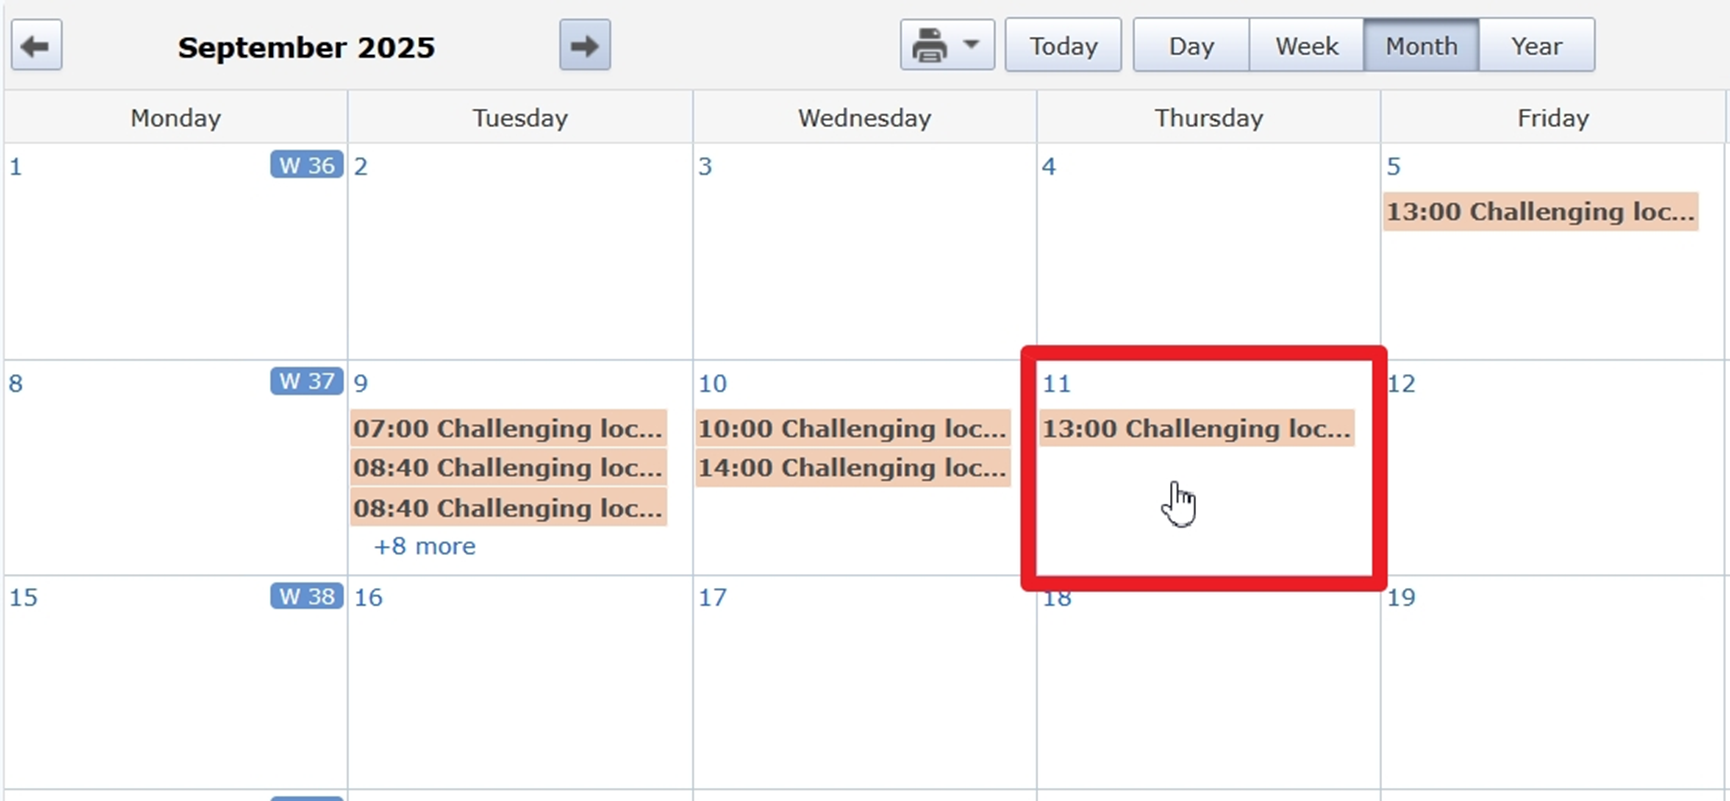Screen dimensions: 1730x801
Task: Click day number 16 in the calendar
Action: pos(368,597)
